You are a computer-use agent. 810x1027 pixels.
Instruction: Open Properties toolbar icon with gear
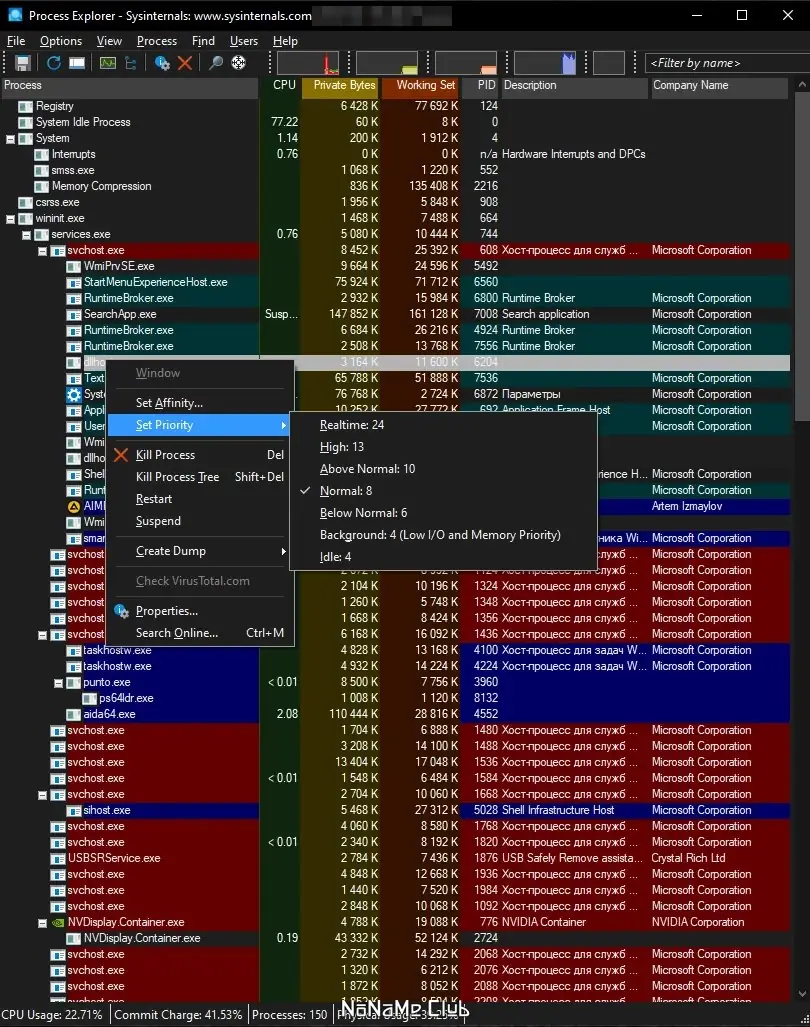click(162, 63)
